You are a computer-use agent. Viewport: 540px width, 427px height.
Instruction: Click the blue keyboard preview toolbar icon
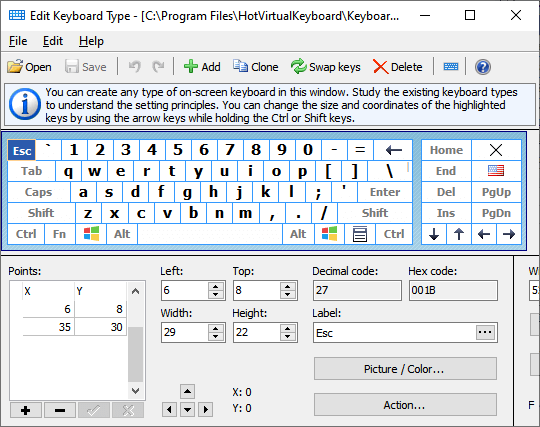(450, 66)
